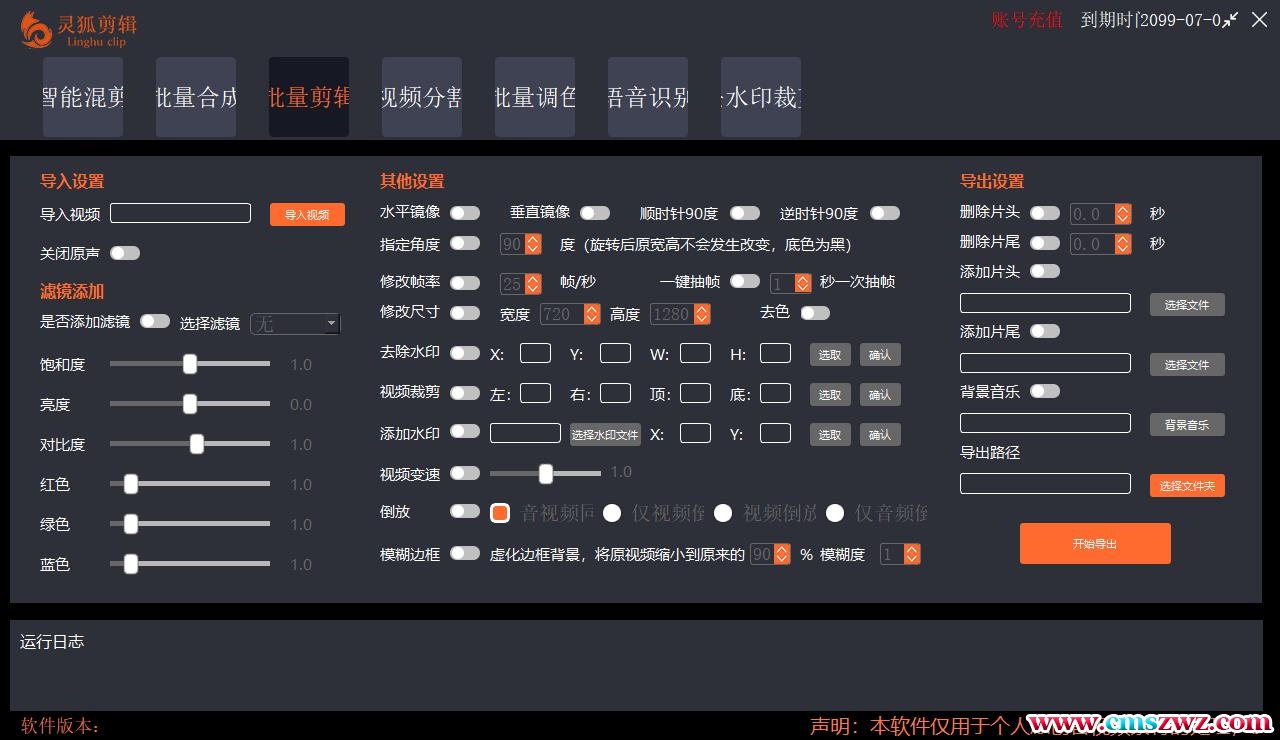Click the 修改帧率 spinner arrows

(x=533, y=284)
